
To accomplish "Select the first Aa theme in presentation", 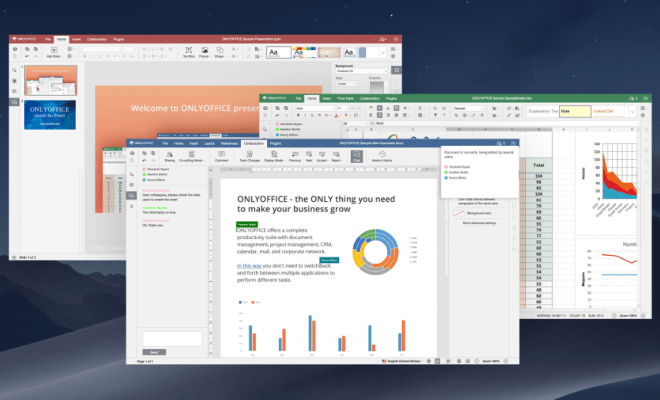I will [279, 53].
